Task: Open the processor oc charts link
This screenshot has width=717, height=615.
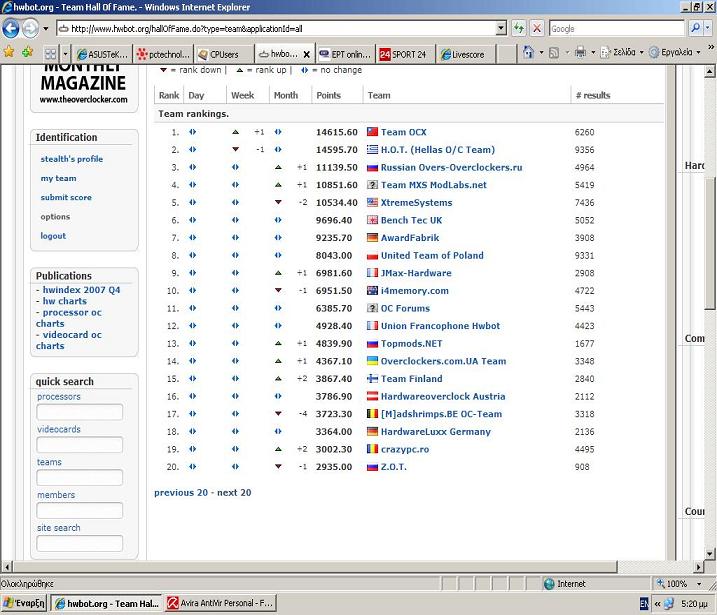Action: [69, 318]
